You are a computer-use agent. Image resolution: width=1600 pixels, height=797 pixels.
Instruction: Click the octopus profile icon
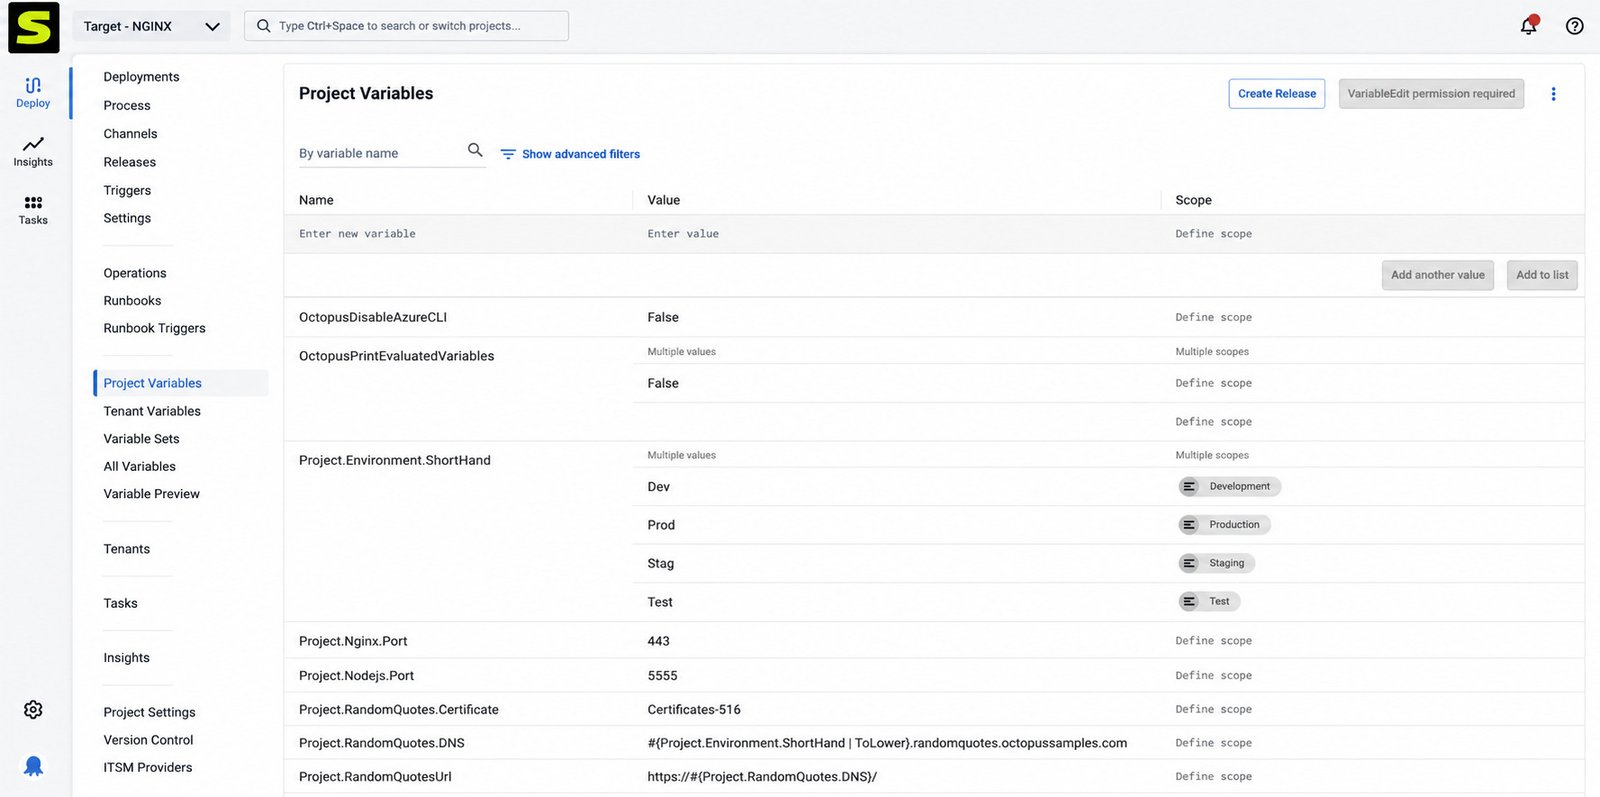pyautogui.click(x=33, y=766)
